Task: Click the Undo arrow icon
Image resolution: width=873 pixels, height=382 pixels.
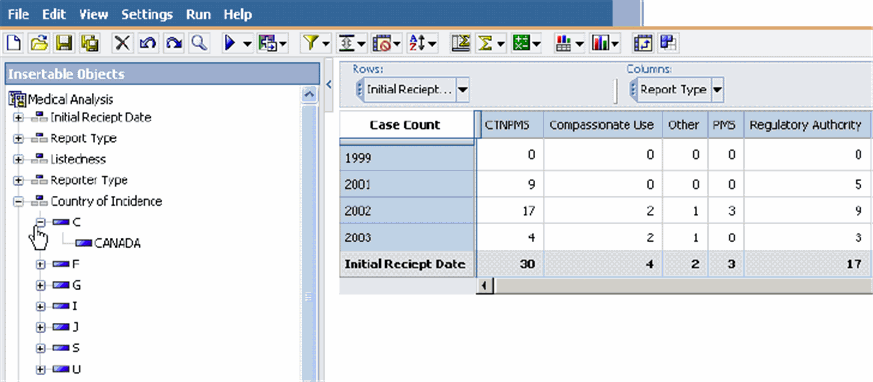Action: click(148, 43)
